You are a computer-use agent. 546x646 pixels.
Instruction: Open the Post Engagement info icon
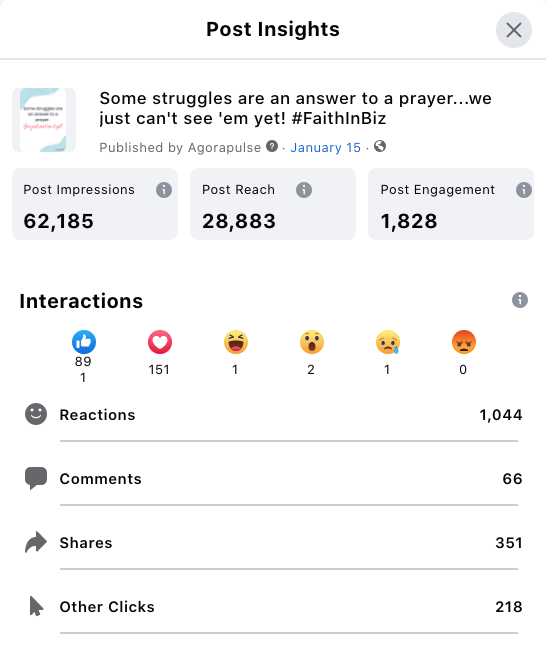pyautogui.click(x=524, y=190)
